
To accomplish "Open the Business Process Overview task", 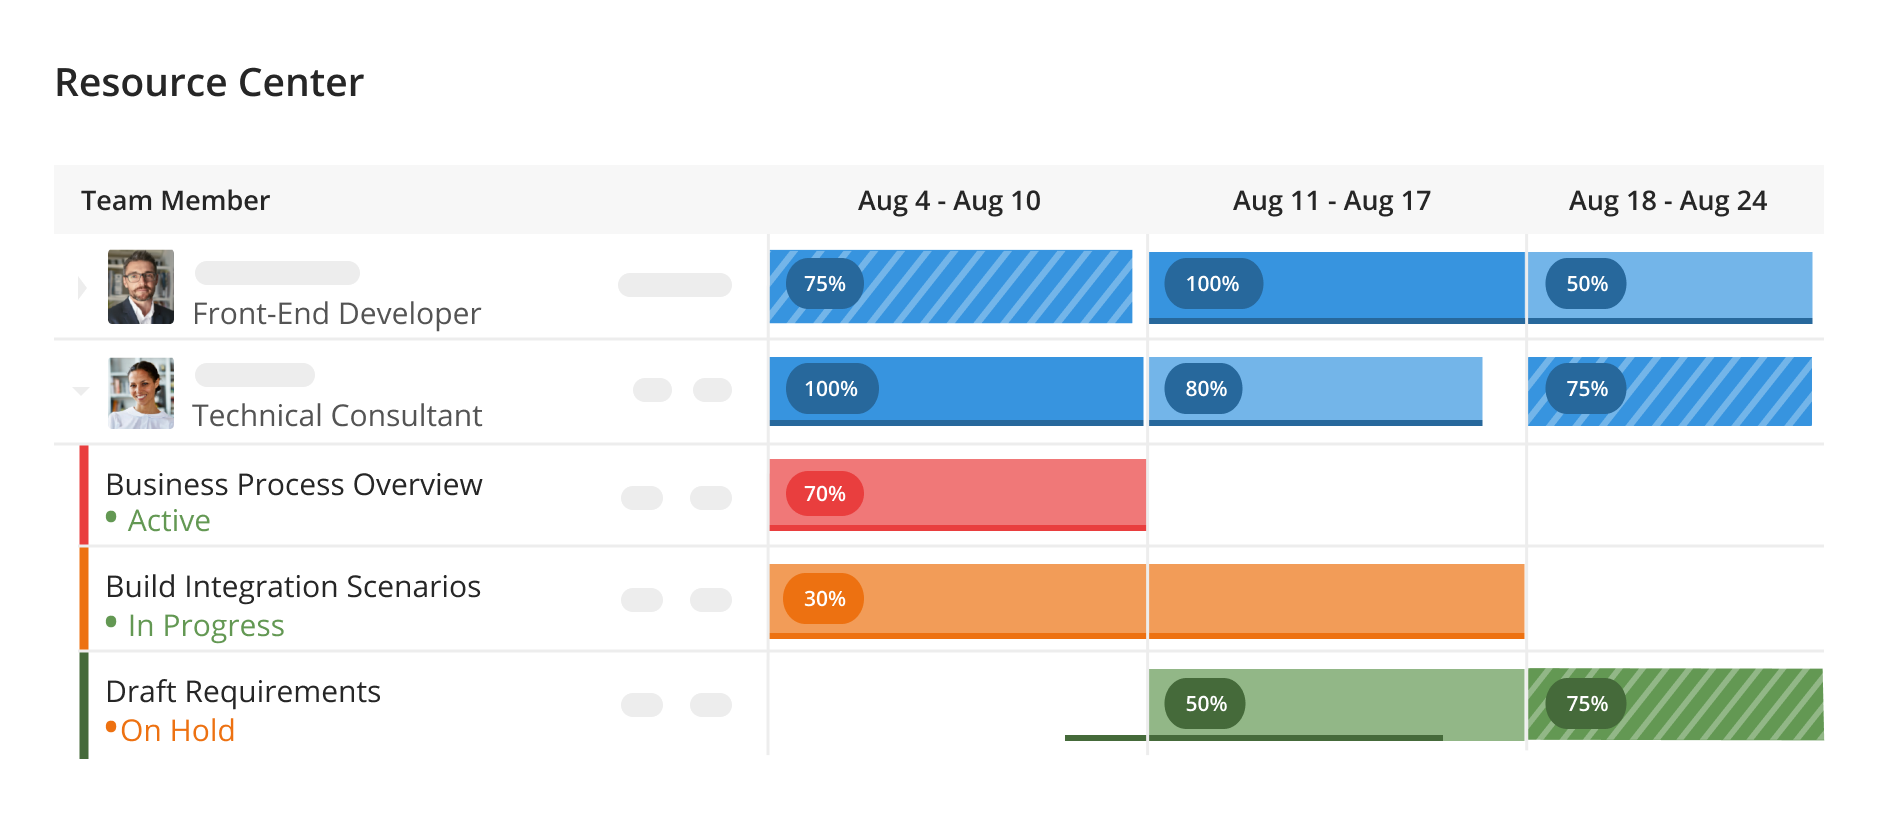I will point(294,484).
